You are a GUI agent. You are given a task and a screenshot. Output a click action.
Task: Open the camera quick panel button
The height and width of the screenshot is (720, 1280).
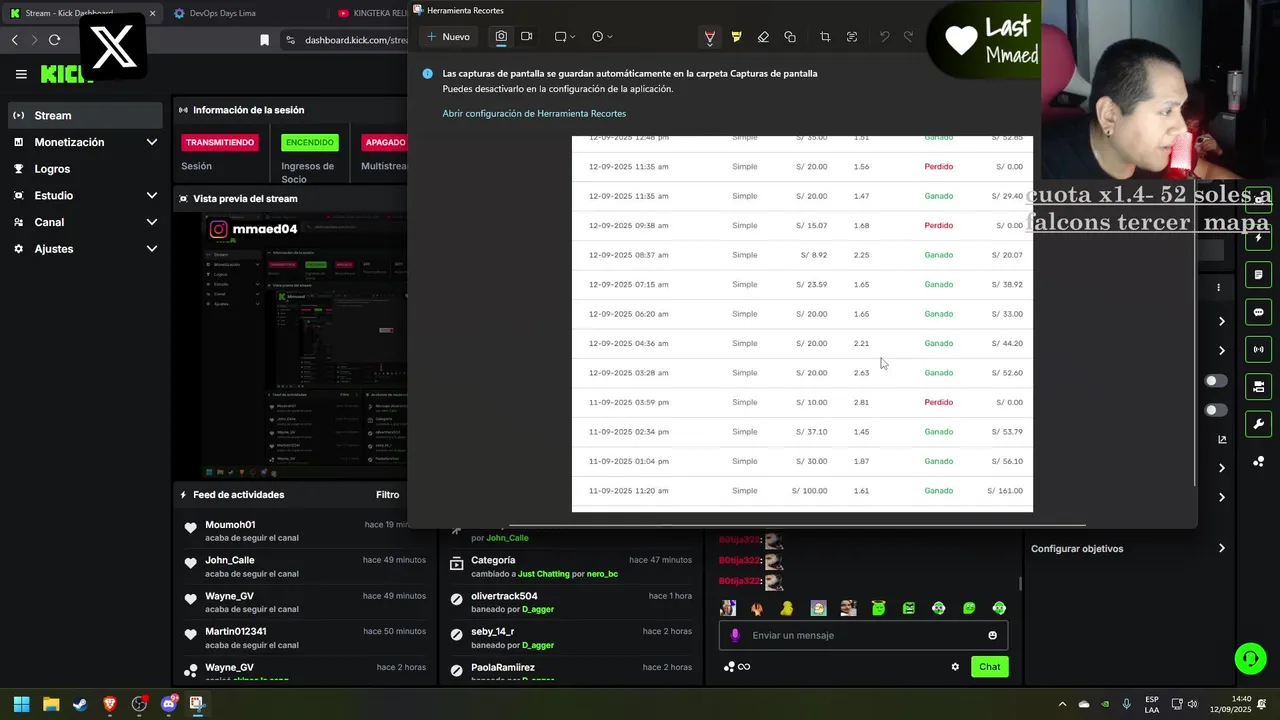1258,386
